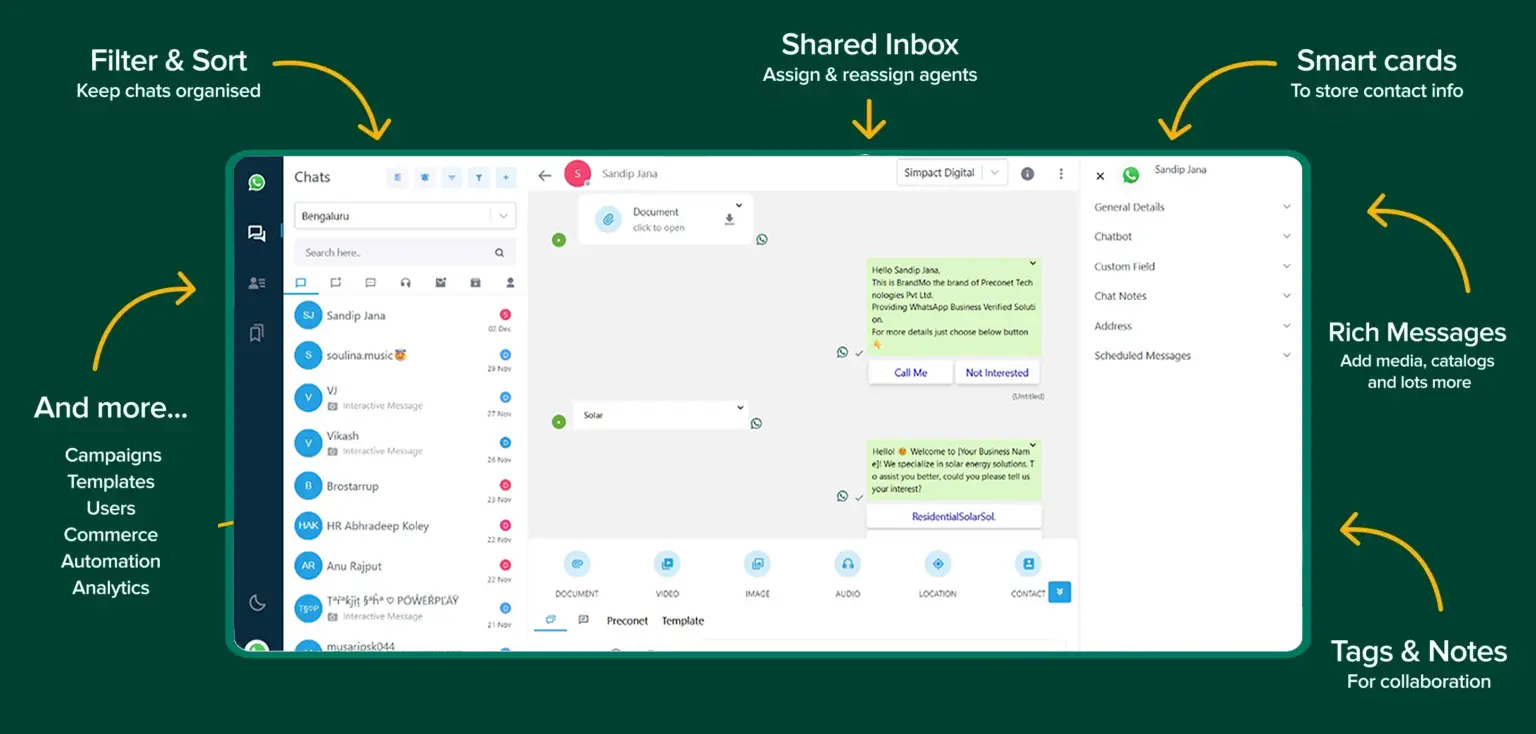This screenshot has height=734, width=1536.
Task: Expand chevron on the 'Hello Sandip Jana' message
Action: point(1032,264)
